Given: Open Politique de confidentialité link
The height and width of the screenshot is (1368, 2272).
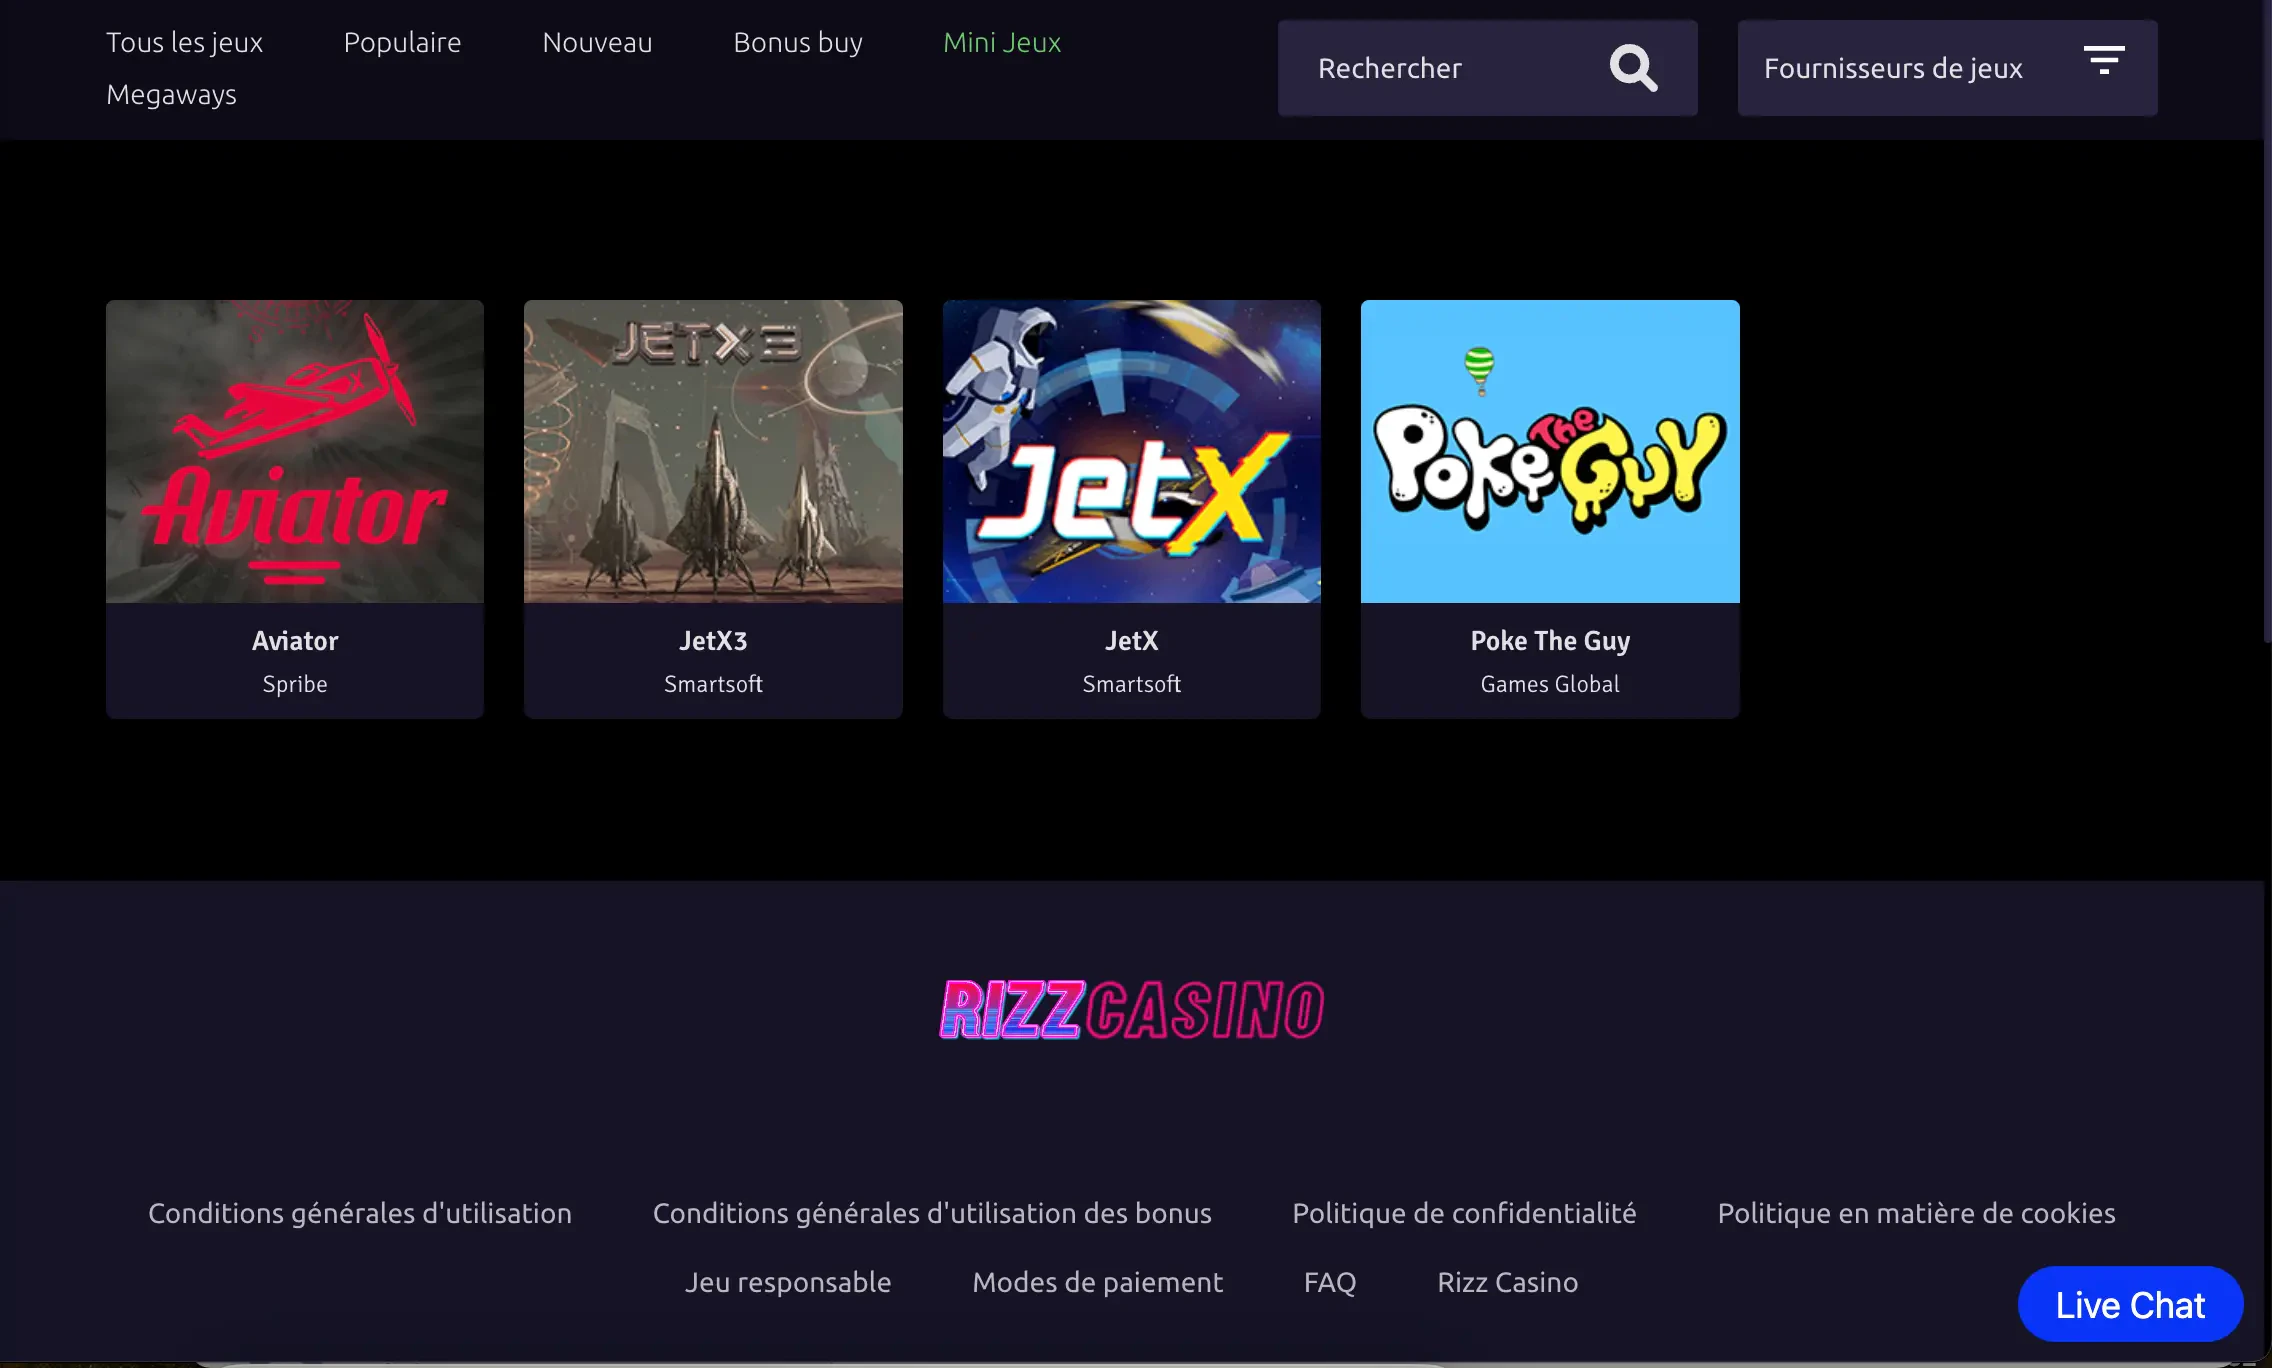Looking at the screenshot, I should (x=1464, y=1213).
